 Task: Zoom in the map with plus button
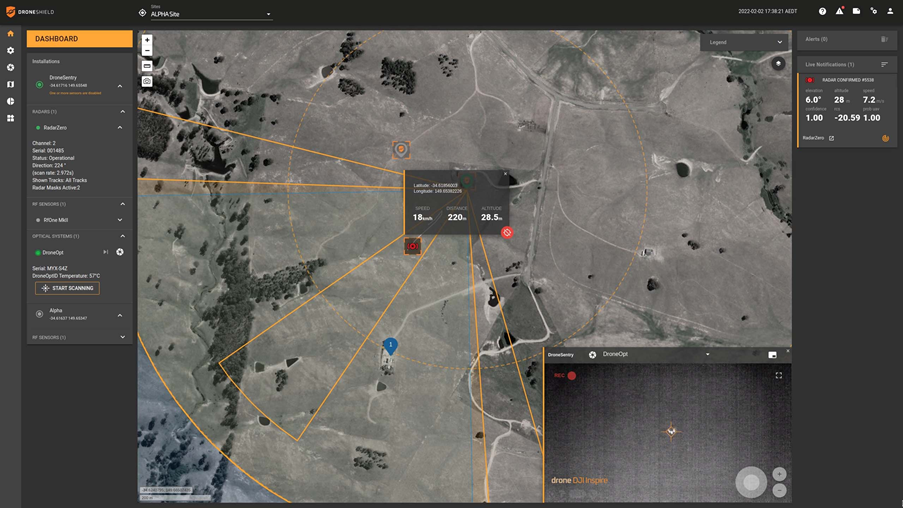(147, 40)
